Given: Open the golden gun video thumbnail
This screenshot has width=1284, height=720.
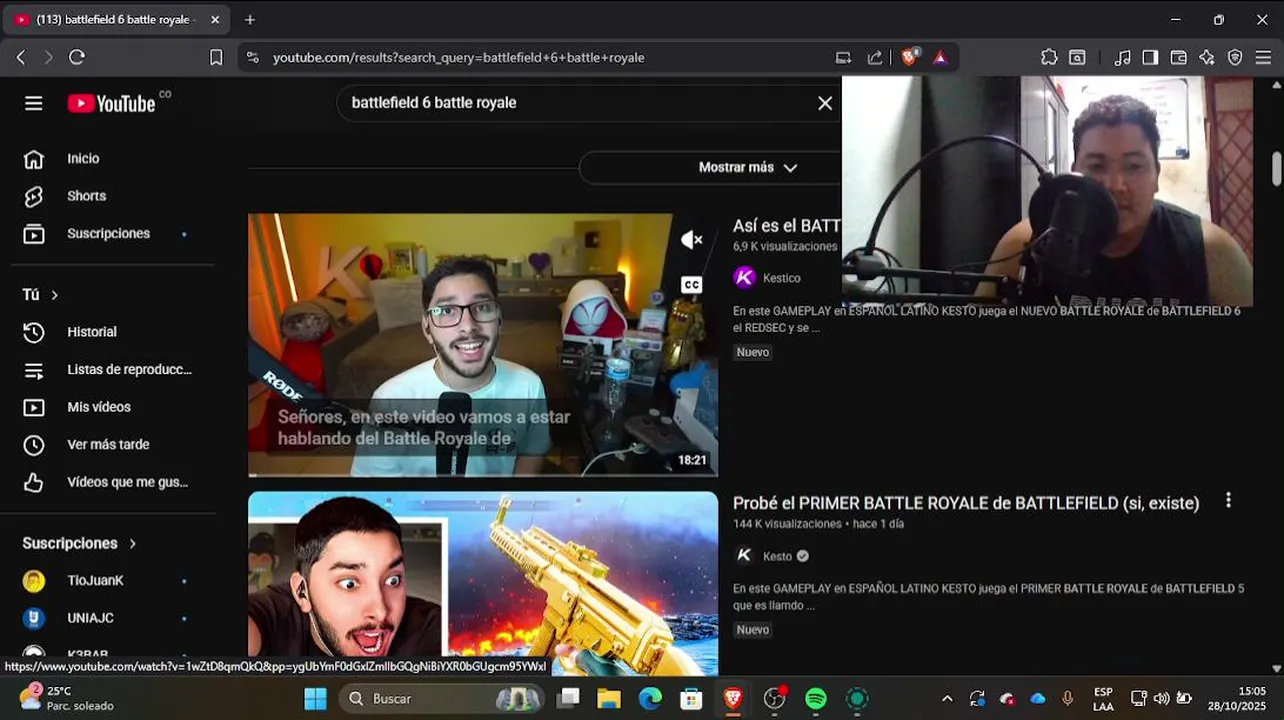Looking at the screenshot, I should (483, 583).
